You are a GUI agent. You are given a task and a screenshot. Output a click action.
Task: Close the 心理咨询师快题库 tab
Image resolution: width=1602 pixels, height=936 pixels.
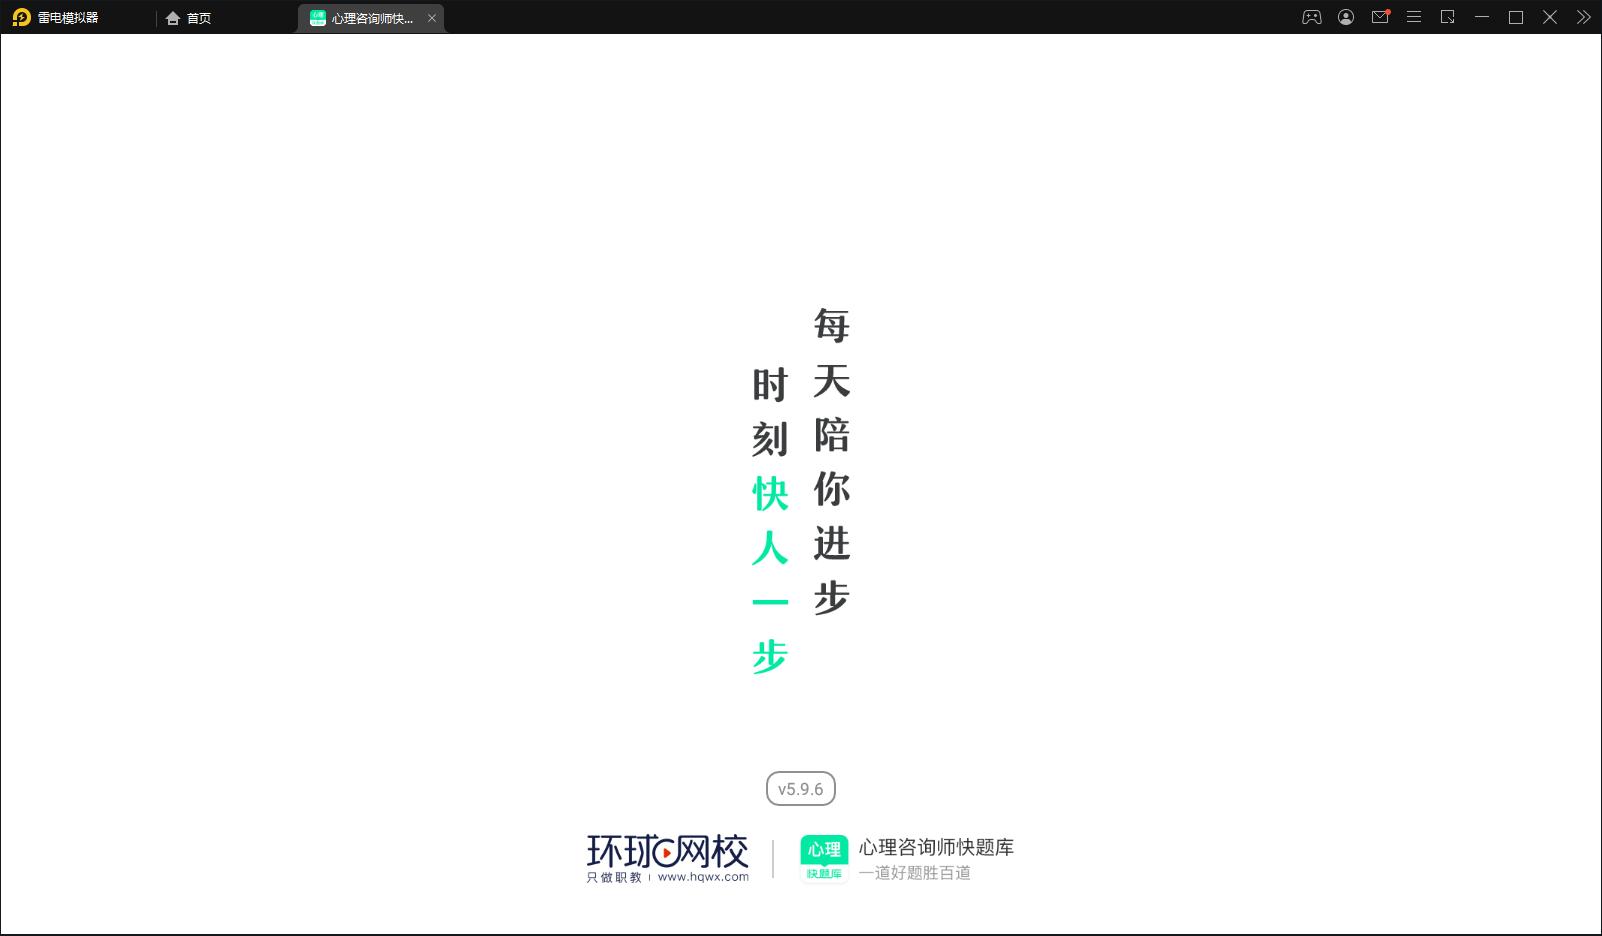coord(432,17)
